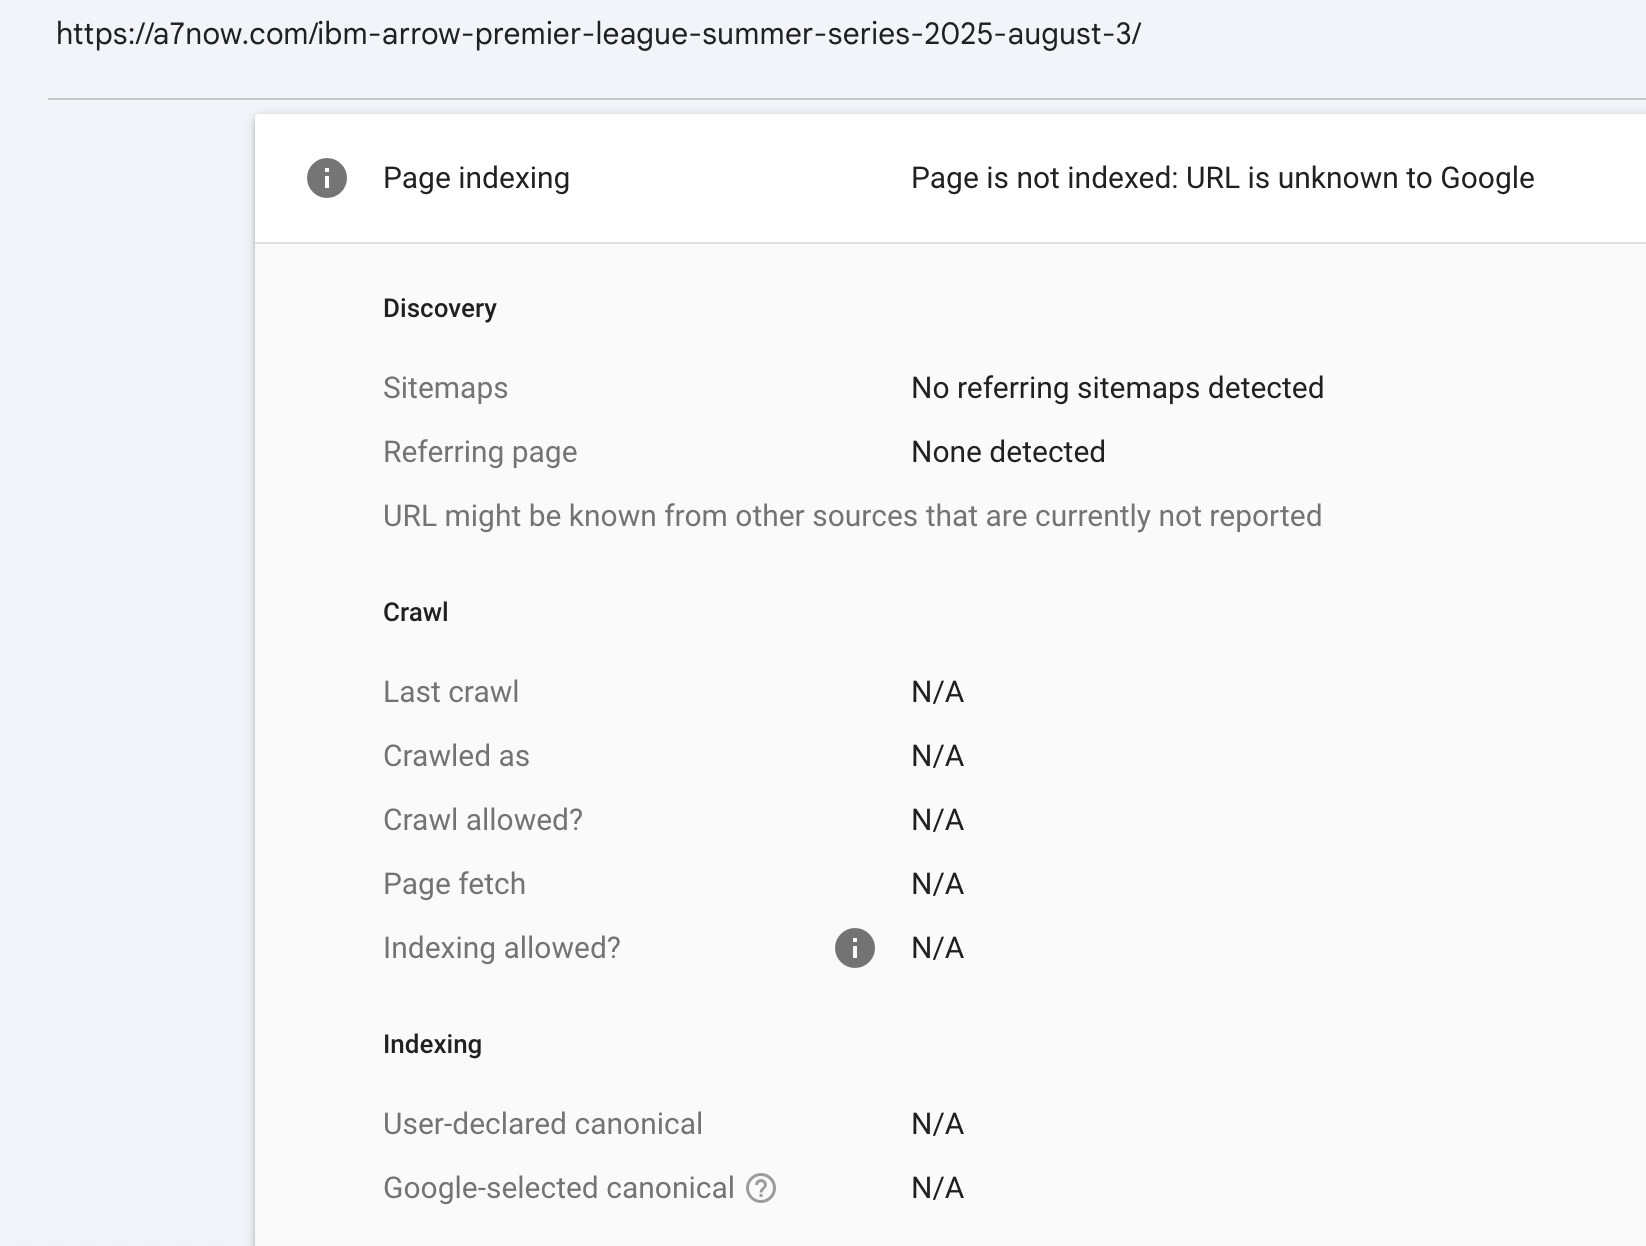Image resolution: width=1646 pixels, height=1246 pixels.
Task: Click 'No referring sitemaps detected' value
Action: tap(1117, 388)
